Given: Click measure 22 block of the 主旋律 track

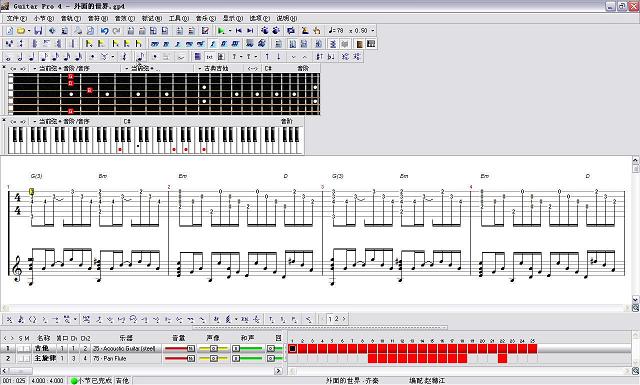Looking at the screenshot, I should tap(502, 358).
